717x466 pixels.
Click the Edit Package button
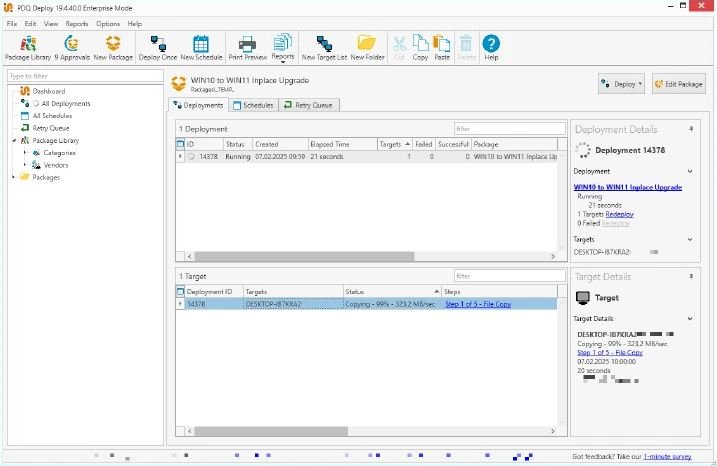click(x=679, y=84)
